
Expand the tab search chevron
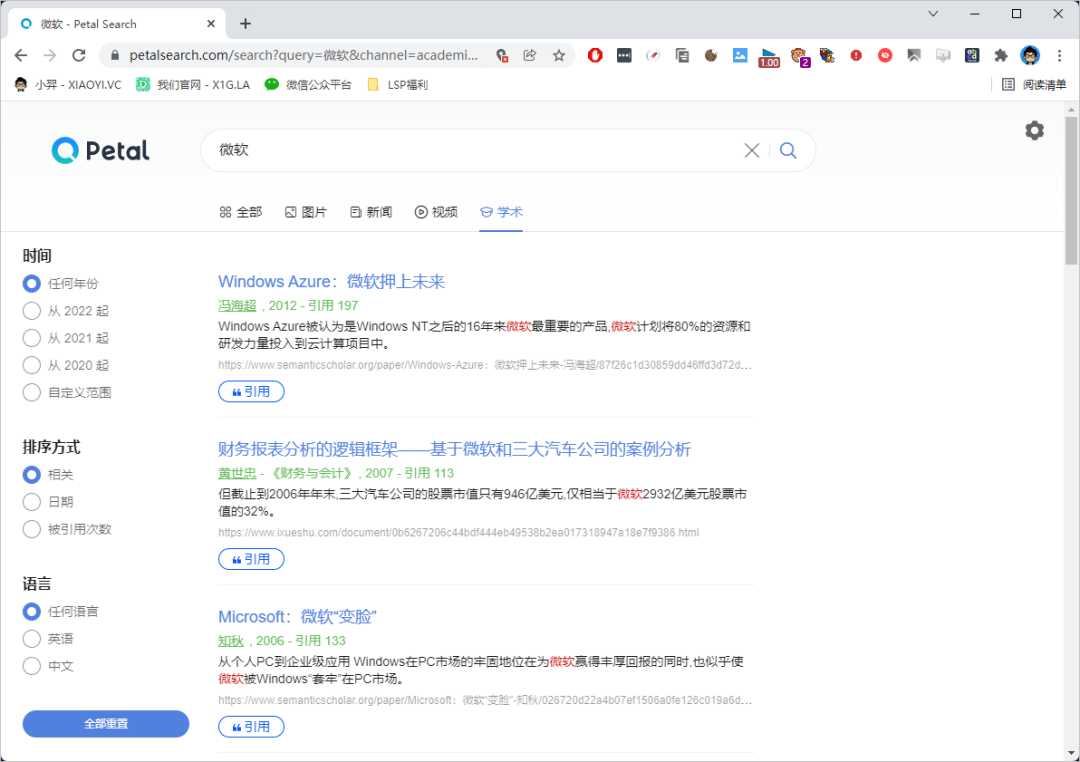point(933,14)
